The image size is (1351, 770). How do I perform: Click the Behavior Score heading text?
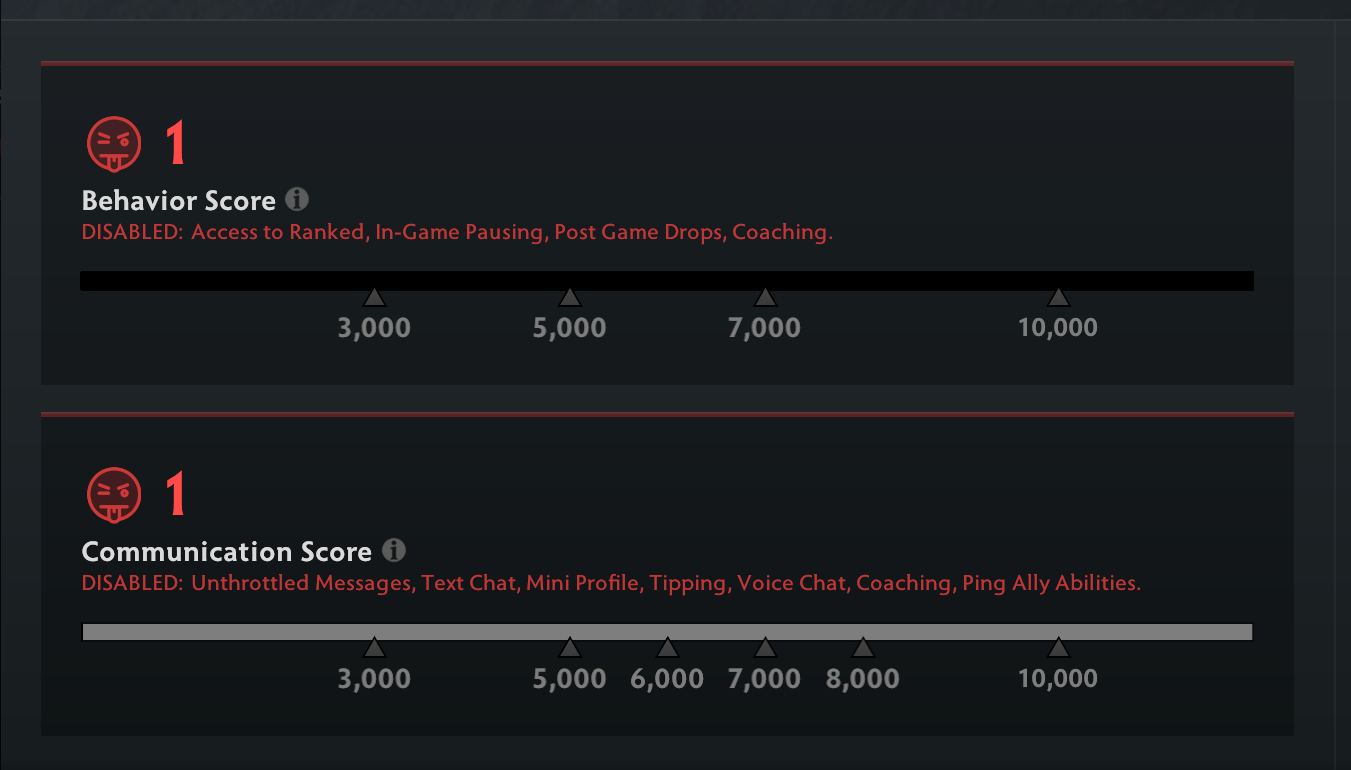[179, 201]
